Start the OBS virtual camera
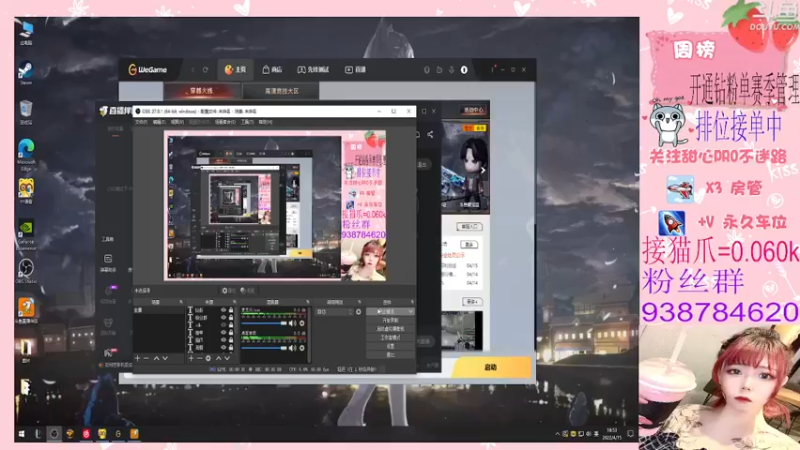 click(x=390, y=329)
